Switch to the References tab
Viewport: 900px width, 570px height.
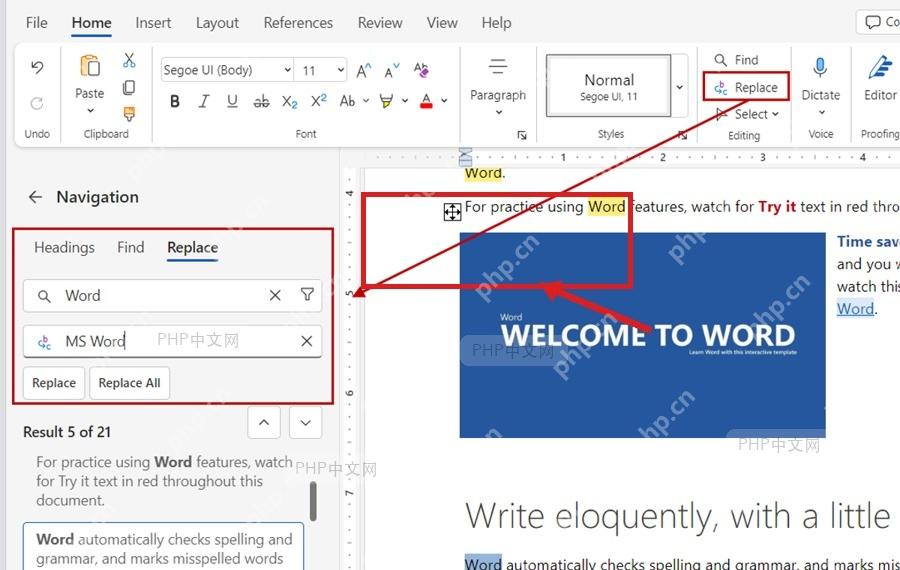[298, 23]
